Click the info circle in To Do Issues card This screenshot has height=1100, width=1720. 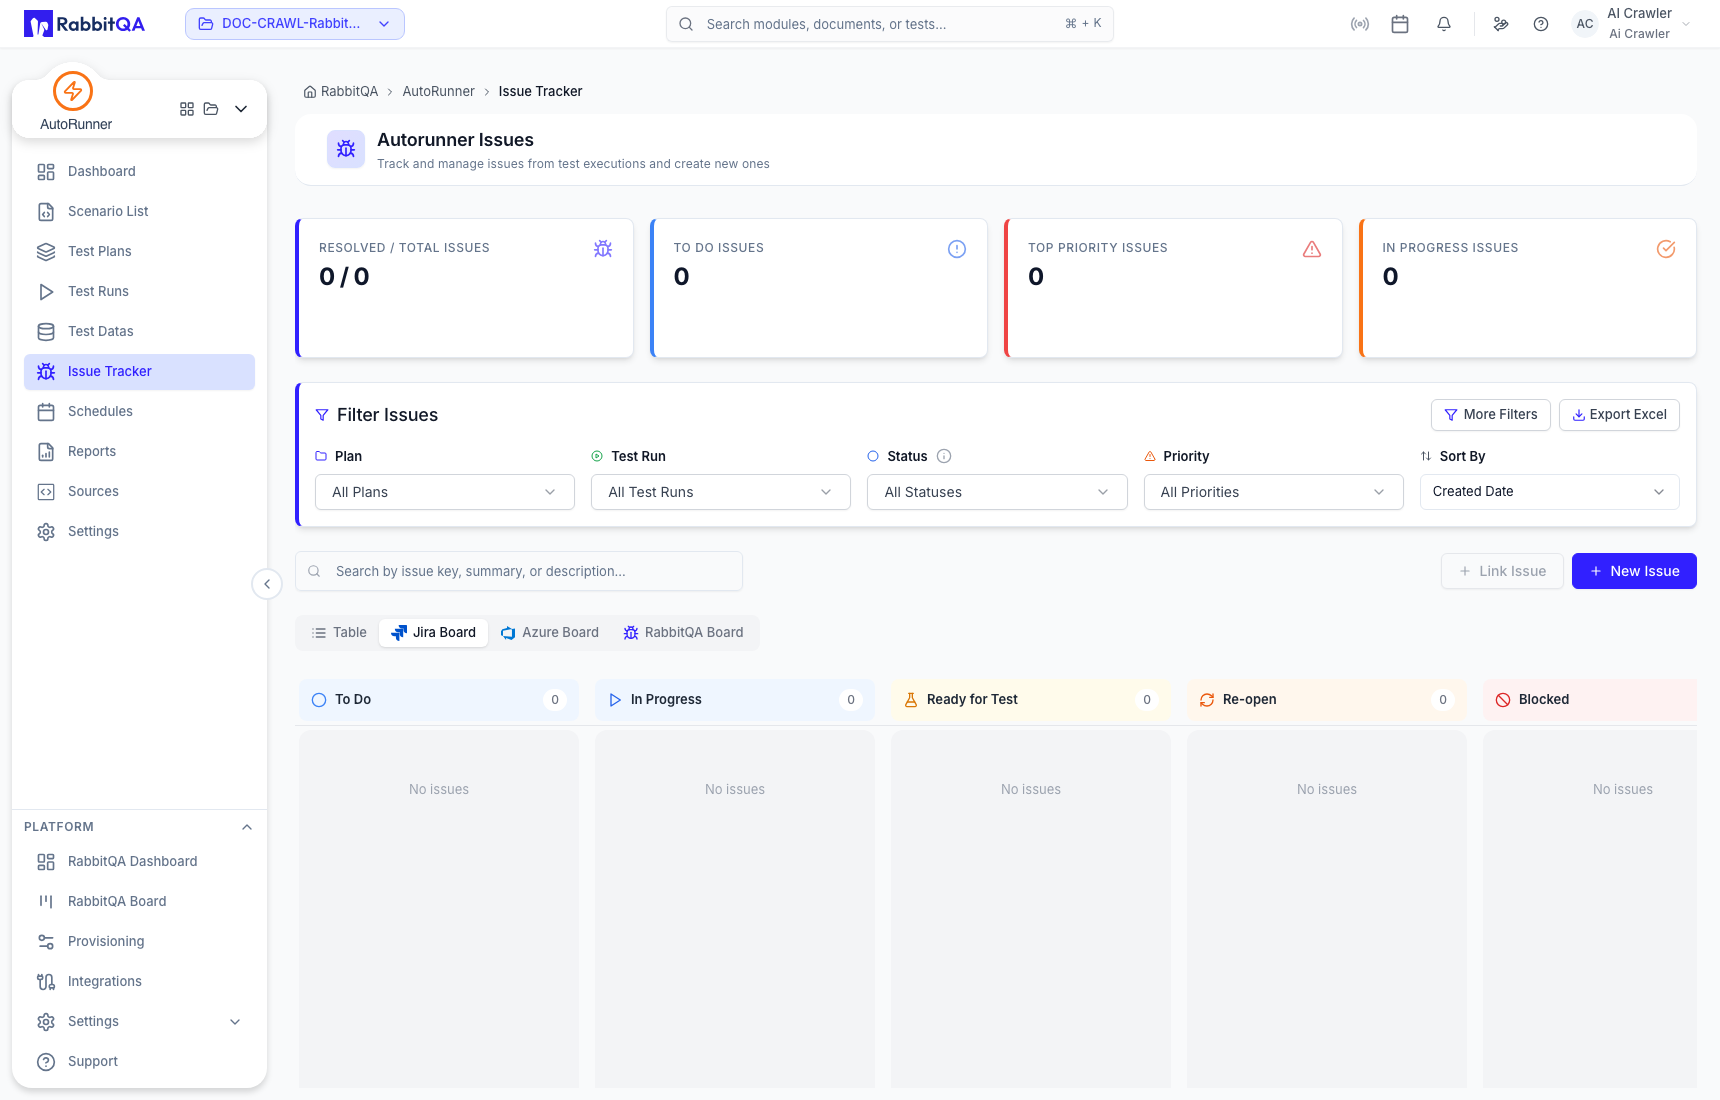(x=957, y=249)
